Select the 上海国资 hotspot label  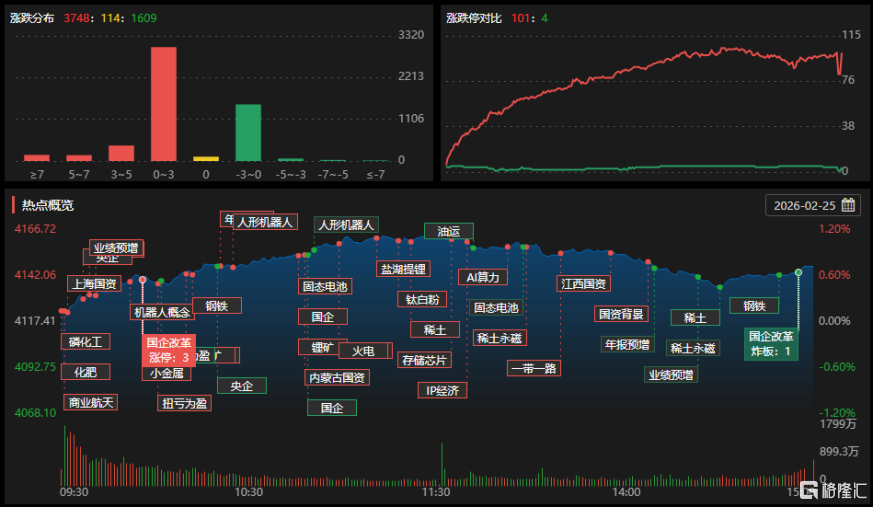tap(94, 284)
